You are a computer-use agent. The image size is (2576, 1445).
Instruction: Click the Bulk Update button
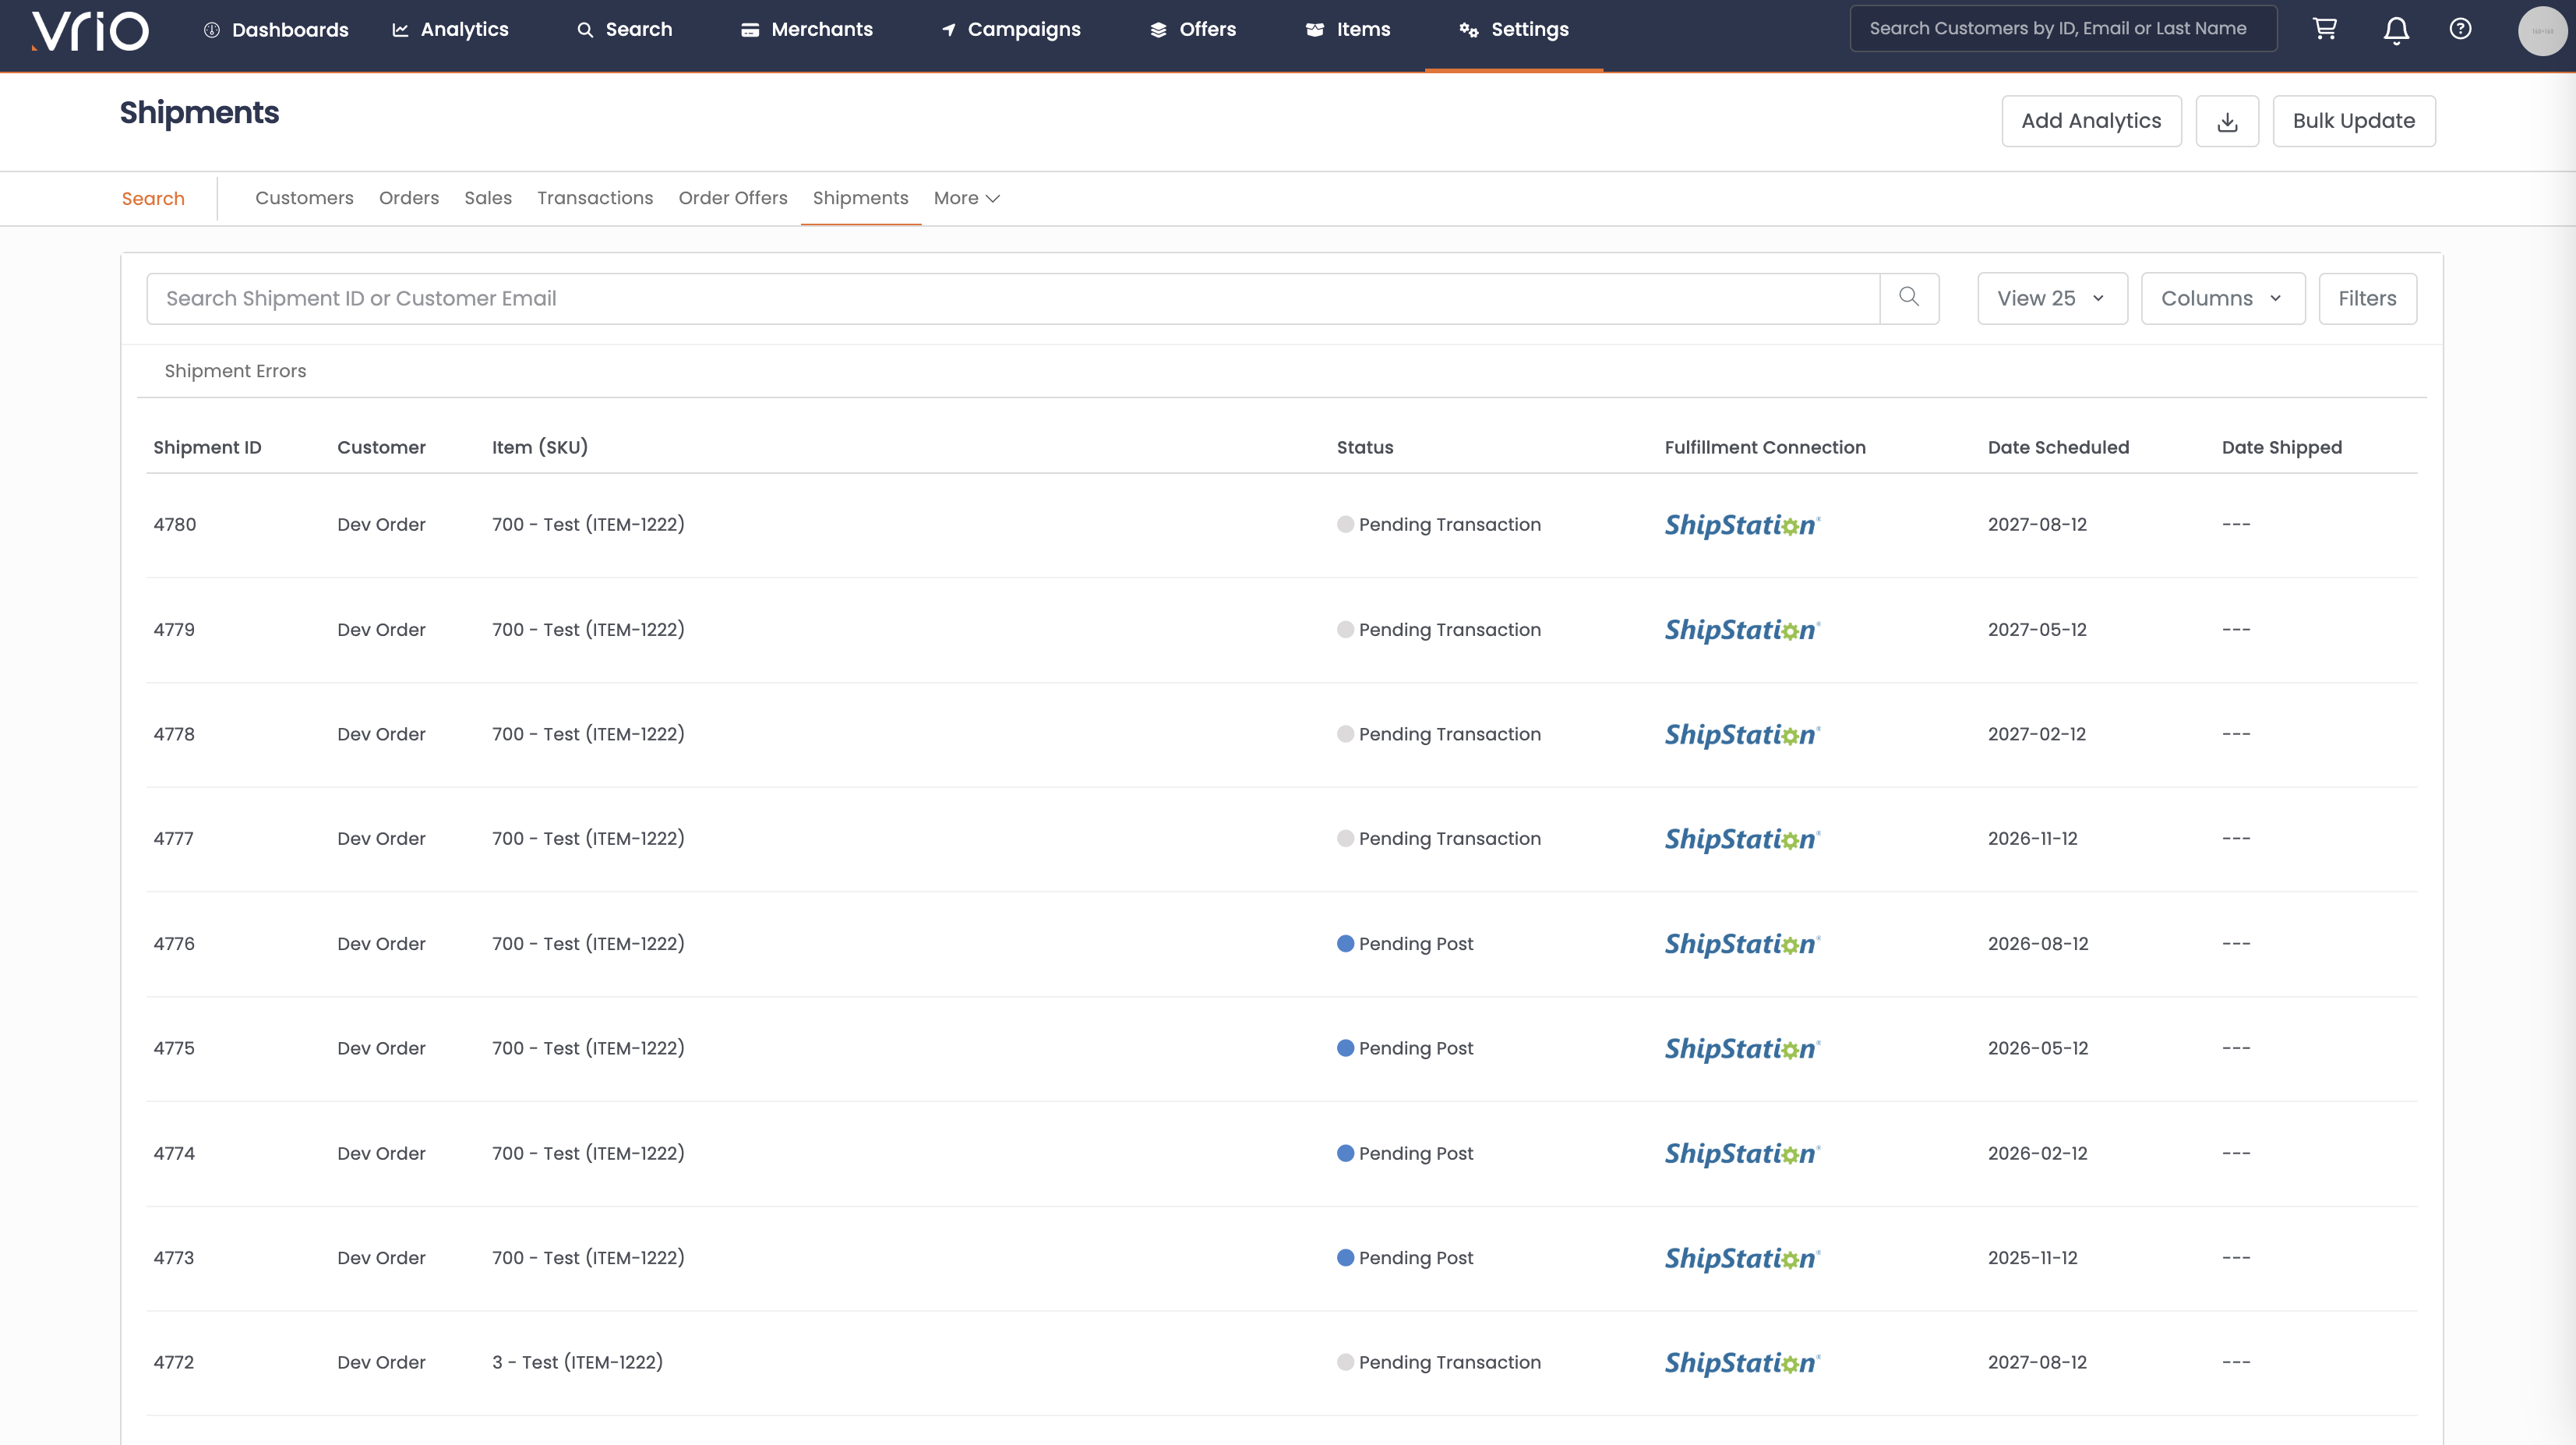[x=2353, y=121]
